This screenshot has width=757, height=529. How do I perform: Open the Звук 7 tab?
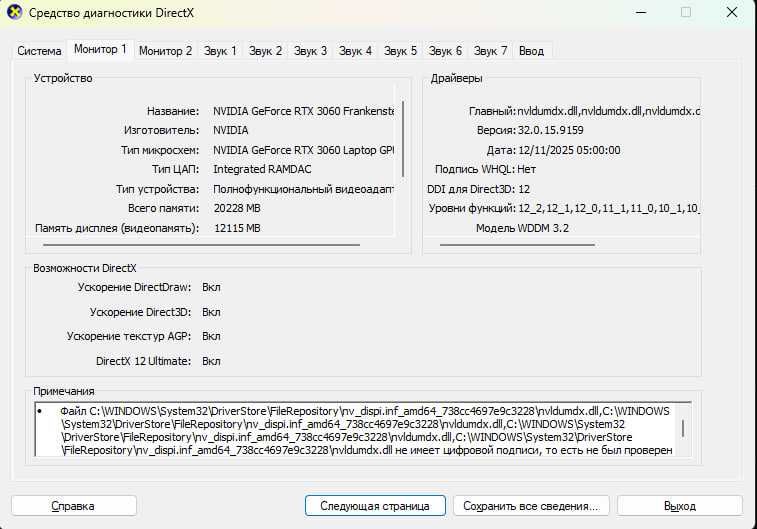coord(490,51)
